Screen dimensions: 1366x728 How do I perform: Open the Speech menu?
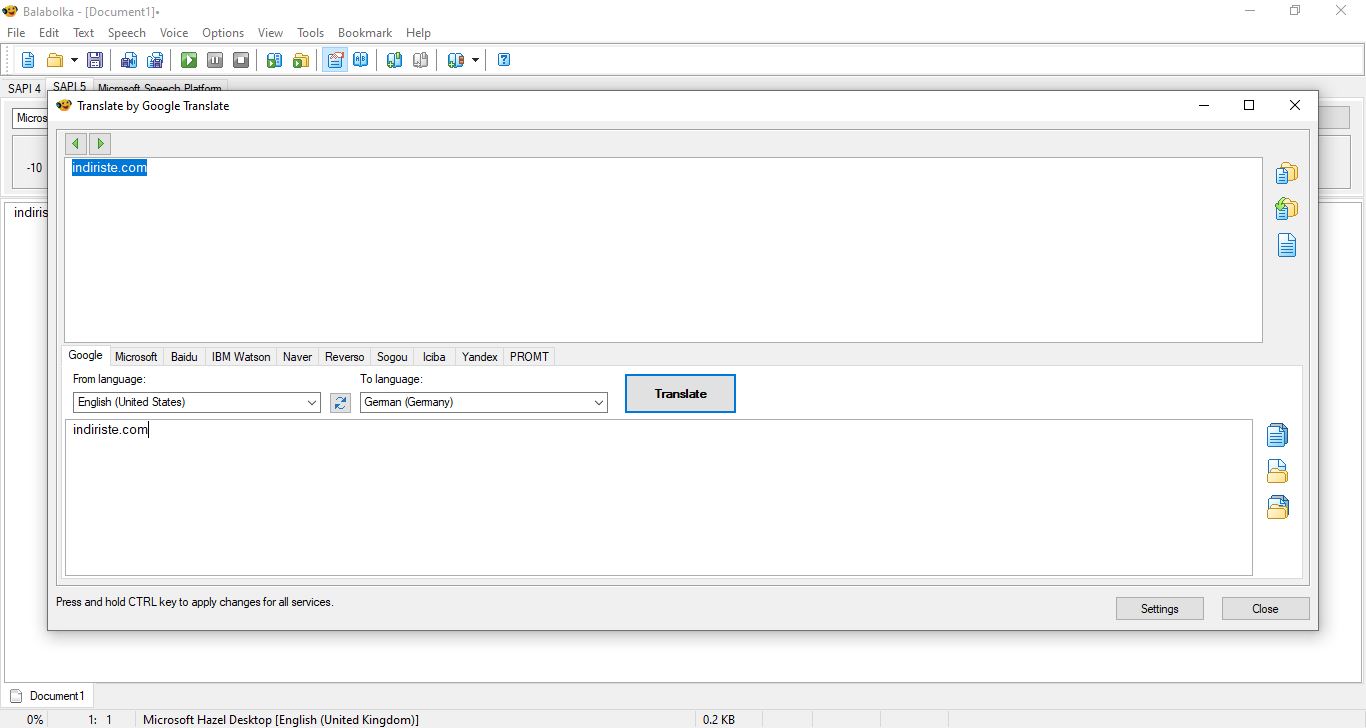click(127, 33)
